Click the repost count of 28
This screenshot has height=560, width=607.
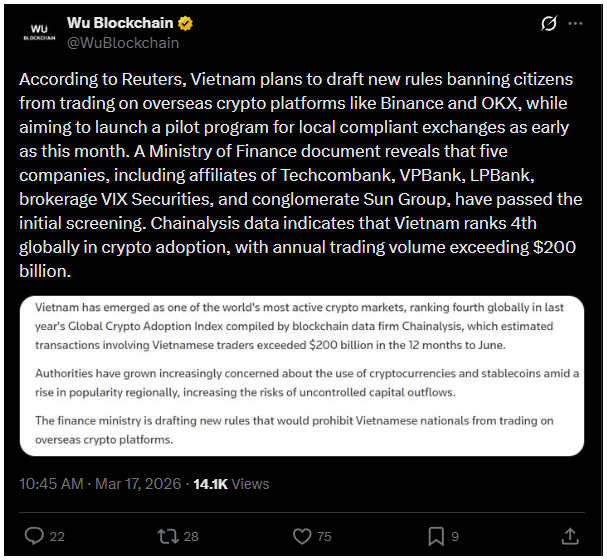point(192,537)
